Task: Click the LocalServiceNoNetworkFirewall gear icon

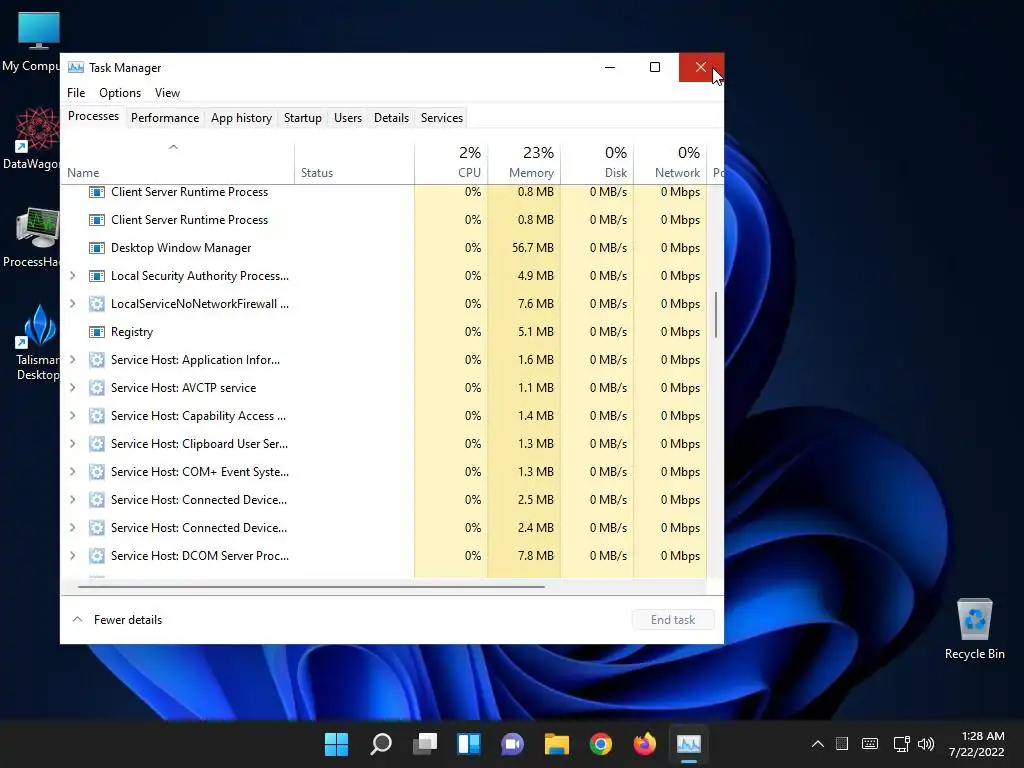Action: [97, 304]
